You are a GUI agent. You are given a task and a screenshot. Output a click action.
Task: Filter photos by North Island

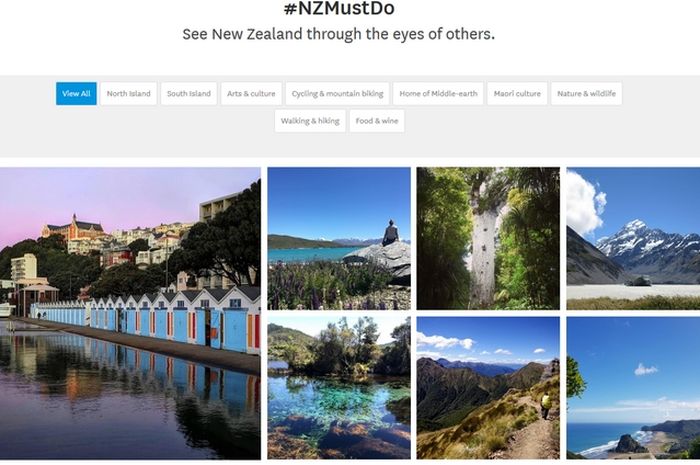[129, 94]
